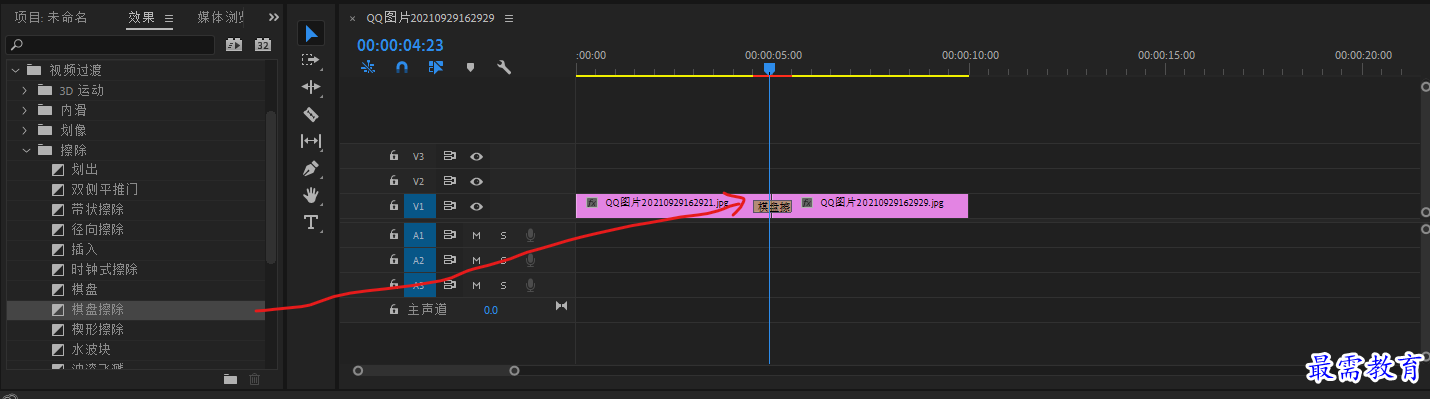This screenshot has width=1430, height=399.
Task: Click master track output meter icon
Action: pyautogui.click(x=561, y=306)
